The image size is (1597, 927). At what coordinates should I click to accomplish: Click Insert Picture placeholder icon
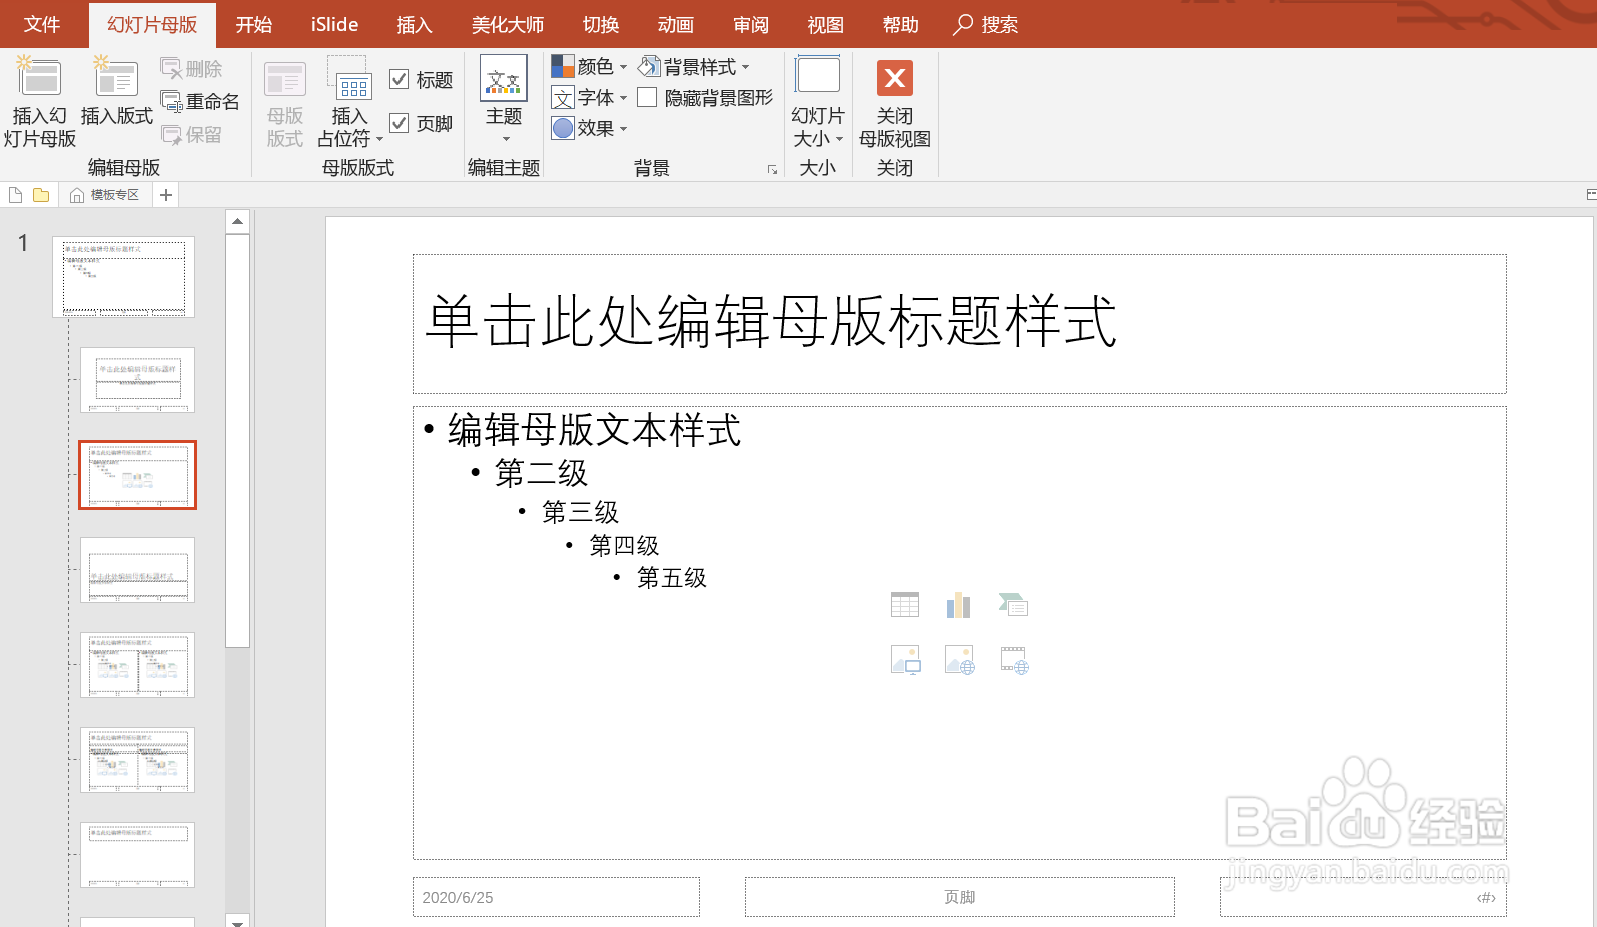905,660
